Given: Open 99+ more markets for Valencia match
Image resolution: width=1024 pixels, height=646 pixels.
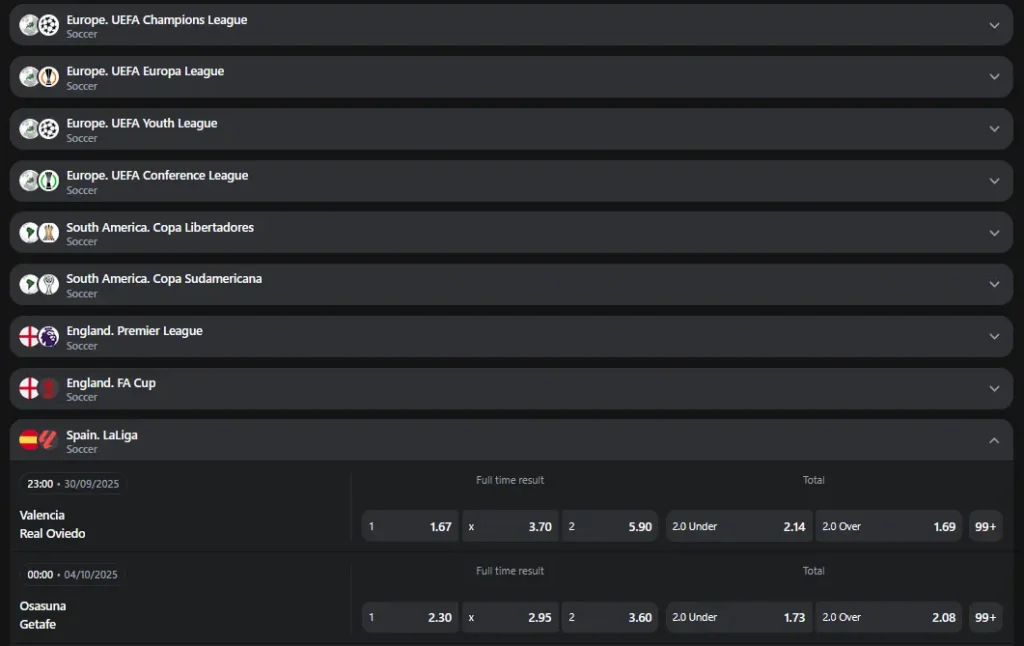Looking at the screenshot, I should pyautogui.click(x=985, y=526).
